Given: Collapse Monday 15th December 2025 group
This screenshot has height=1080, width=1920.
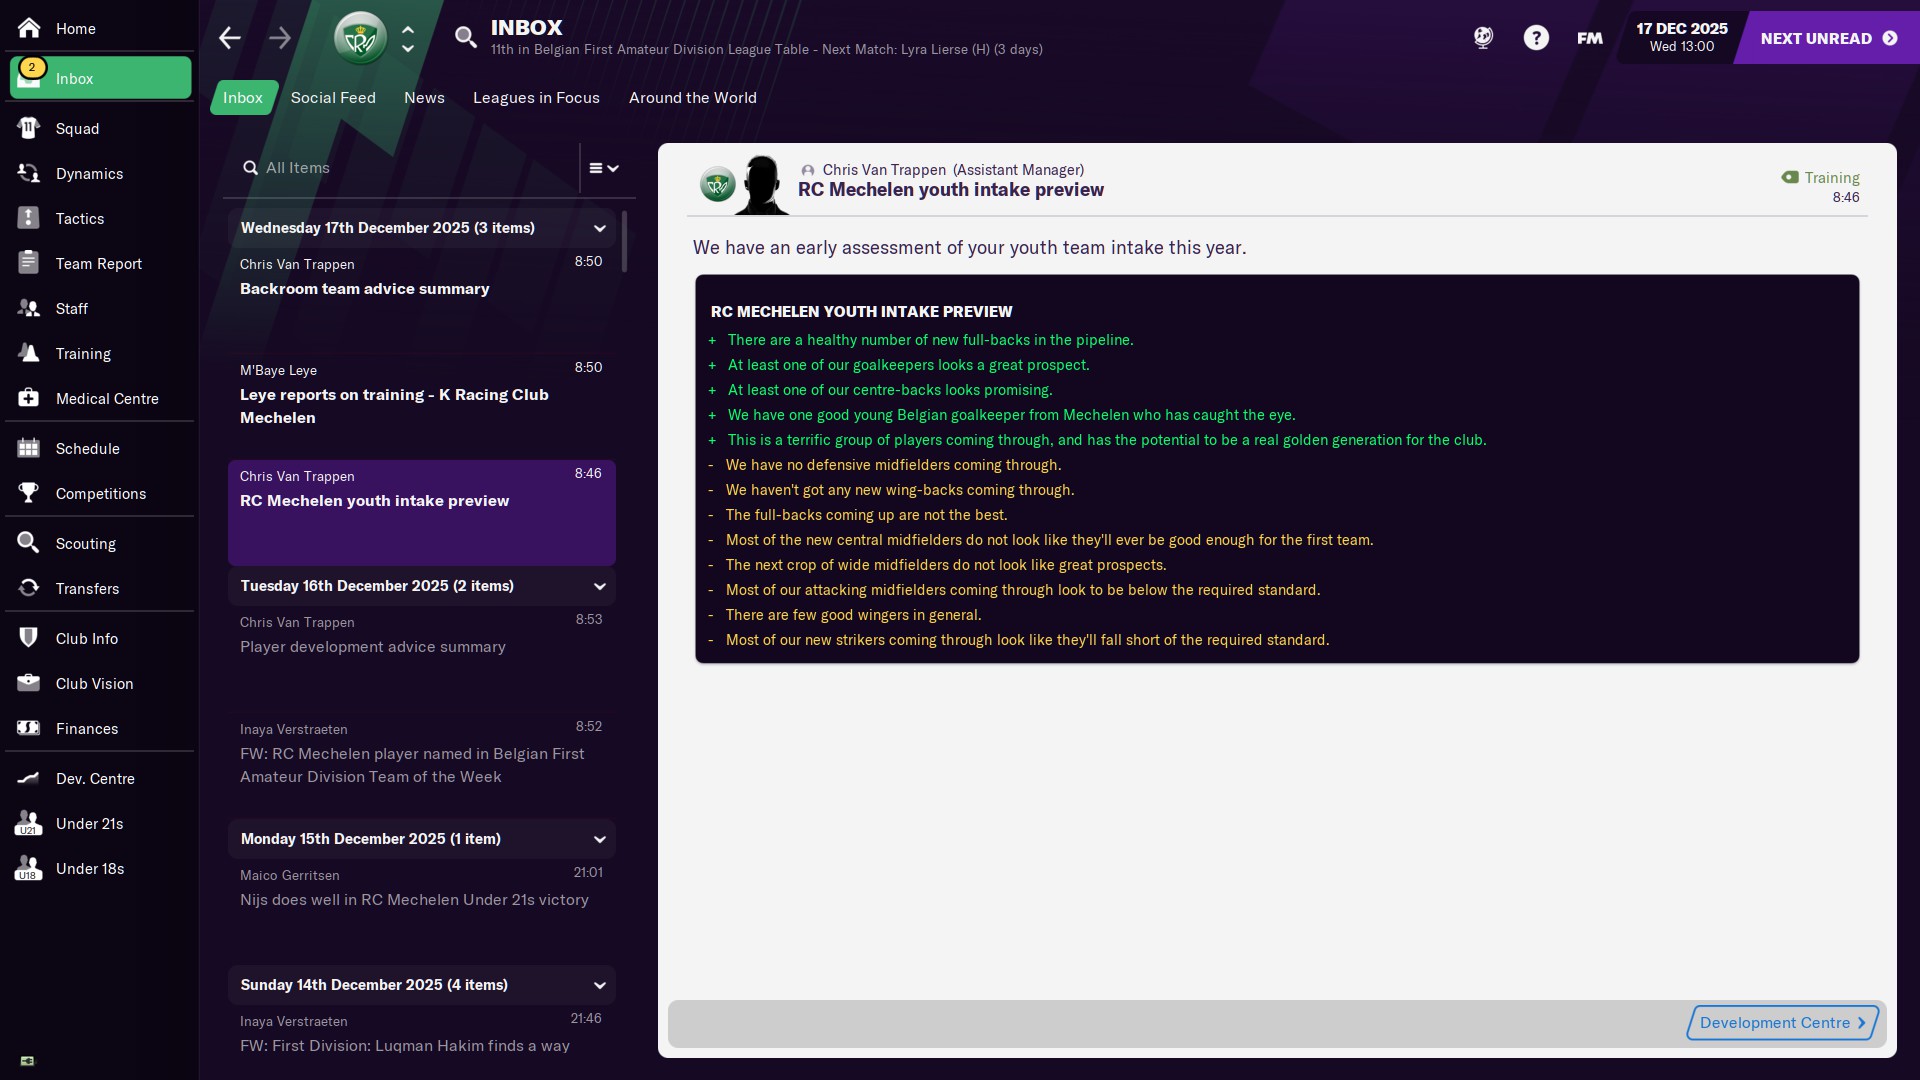Looking at the screenshot, I should [x=600, y=839].
